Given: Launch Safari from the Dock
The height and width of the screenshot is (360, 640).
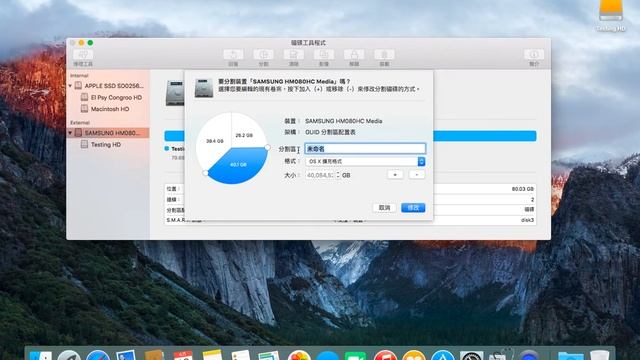Looking at the screenshot, I should [98, 355].
